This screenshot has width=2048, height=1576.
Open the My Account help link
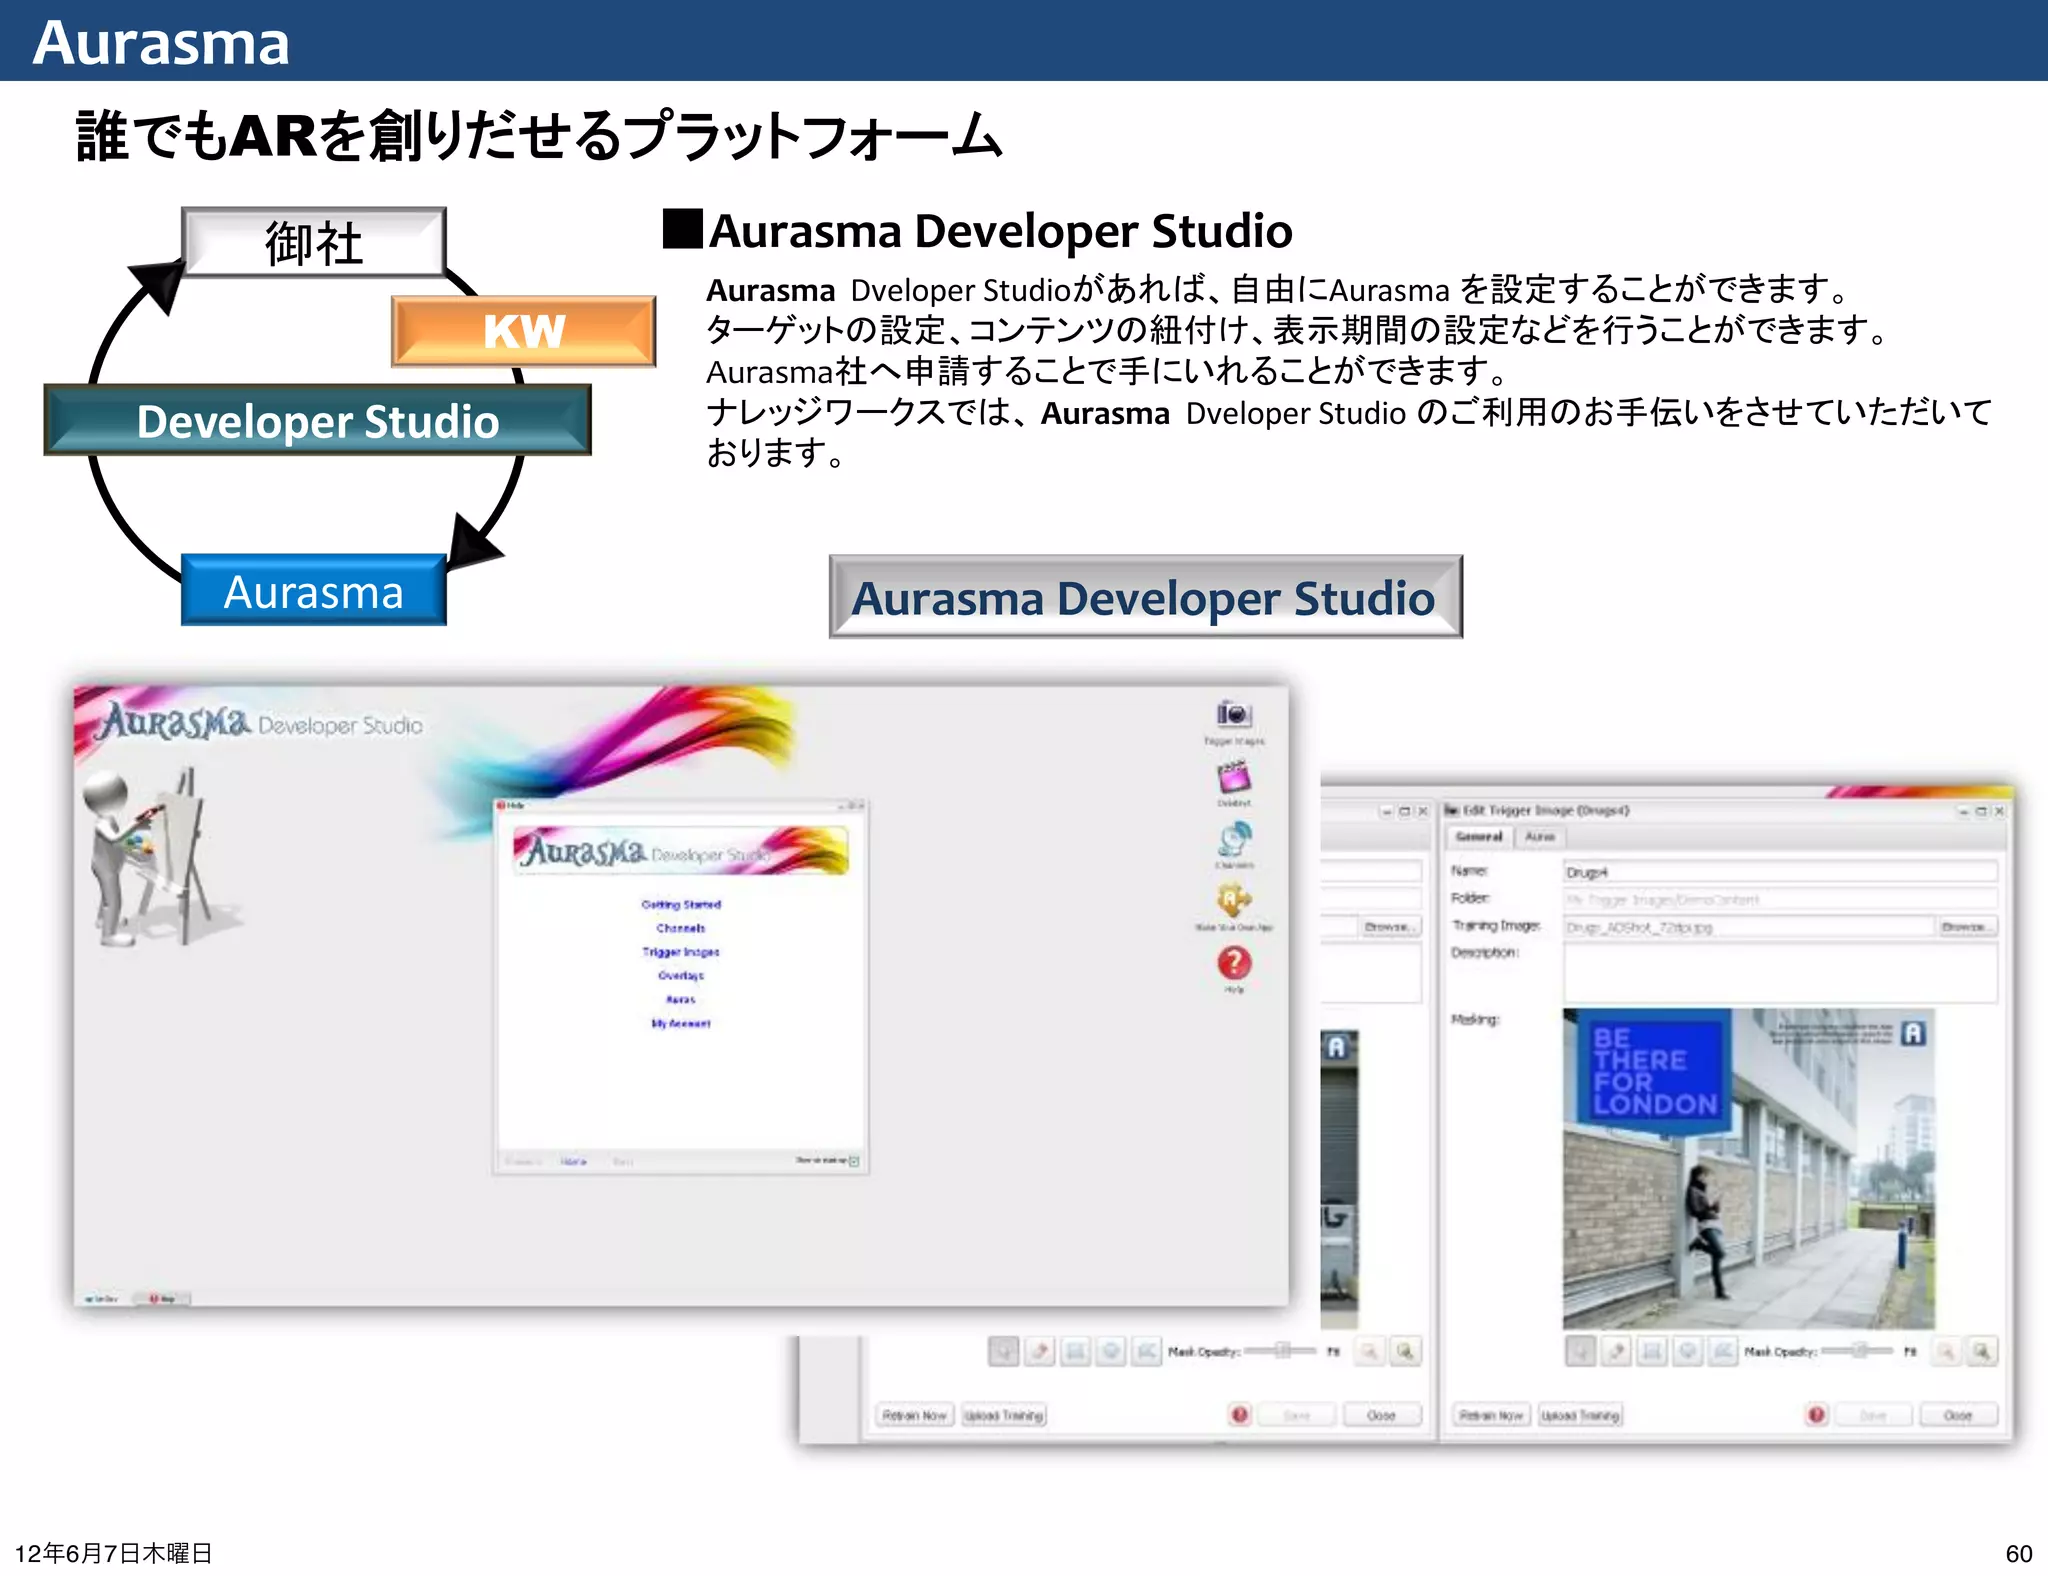tap(681, 1023)
